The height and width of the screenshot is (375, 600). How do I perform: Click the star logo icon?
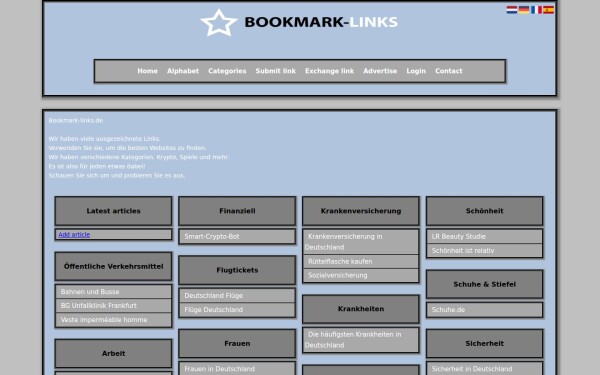coord(219,23)
